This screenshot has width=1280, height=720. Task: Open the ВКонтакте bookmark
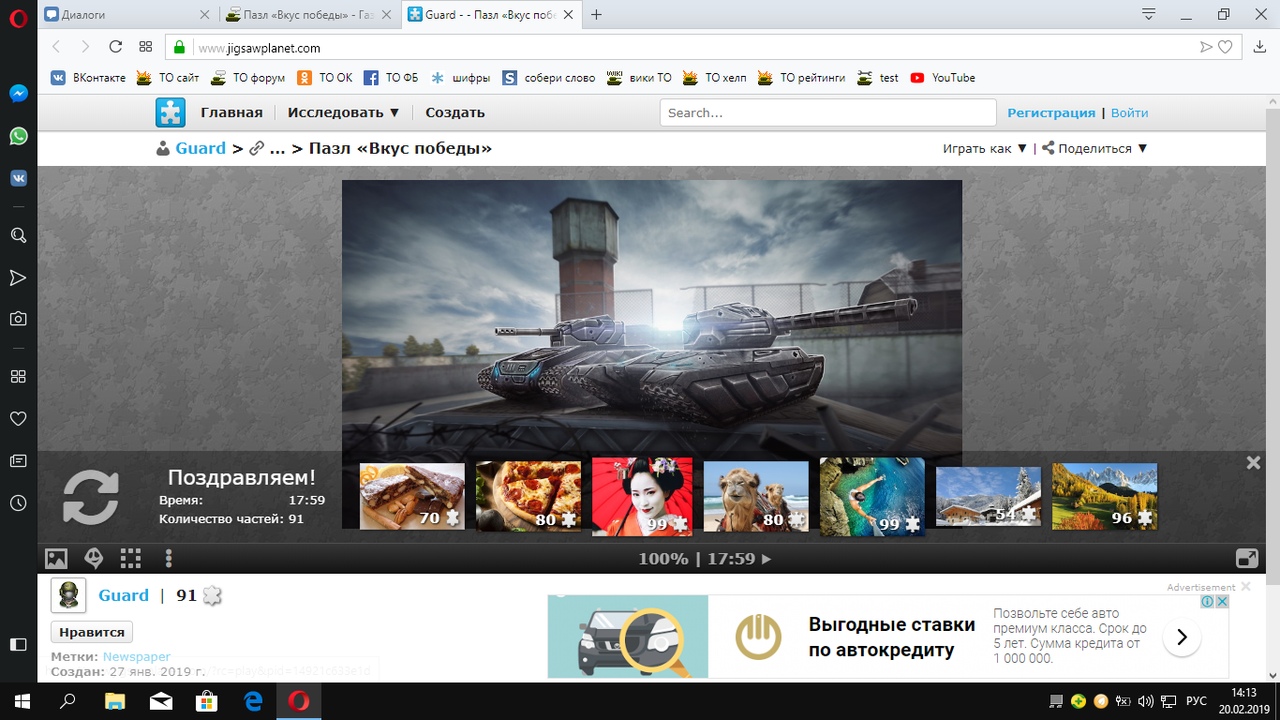tap(88, 77)
